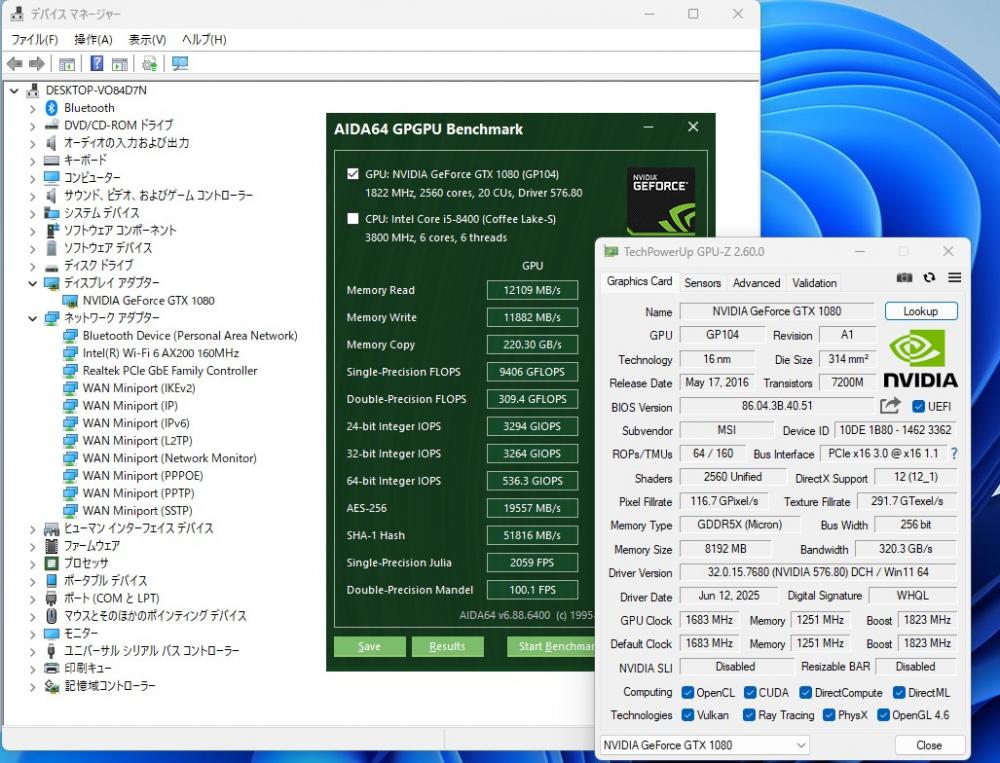The width and height of the screenshot is (1000, 763).
Task: Click the Close button at GPU-Z bottom
Action: tap(929, 745)
